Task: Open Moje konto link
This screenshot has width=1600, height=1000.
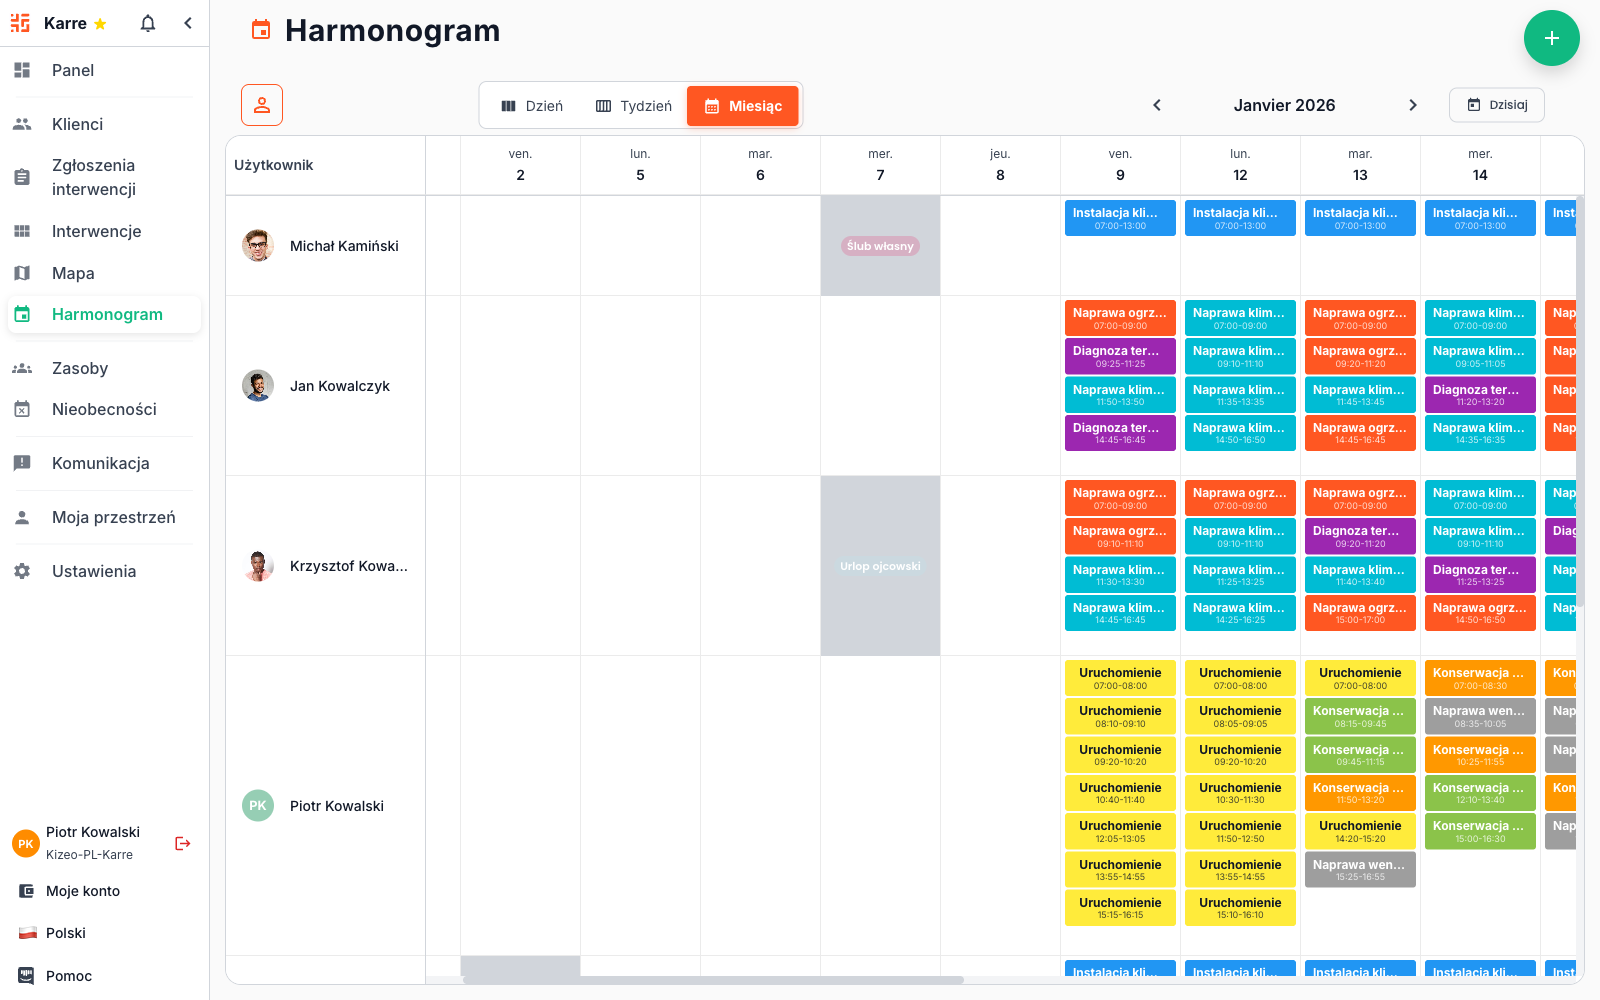Action: [x=82, y=891]
